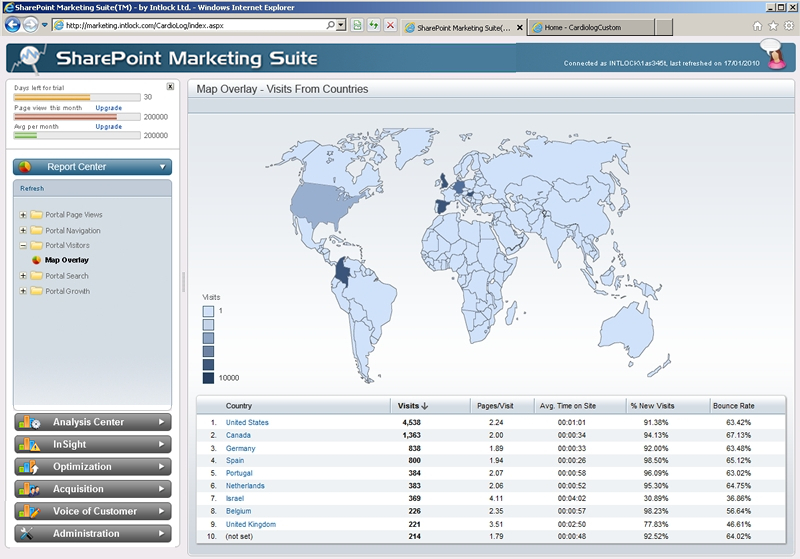800x559 pixels.
Task: Sort table by Visits column header
Action: pos(413,406)
